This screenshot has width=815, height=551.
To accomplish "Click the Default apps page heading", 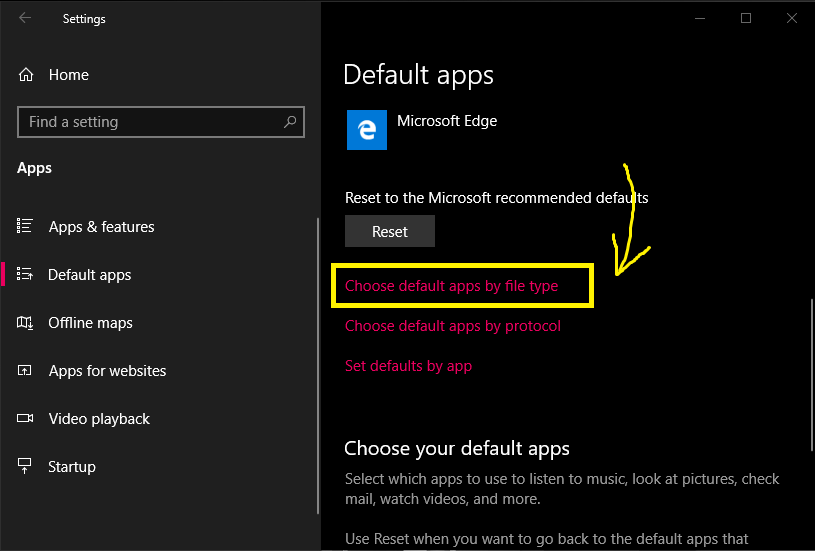I will coord(418,75).
